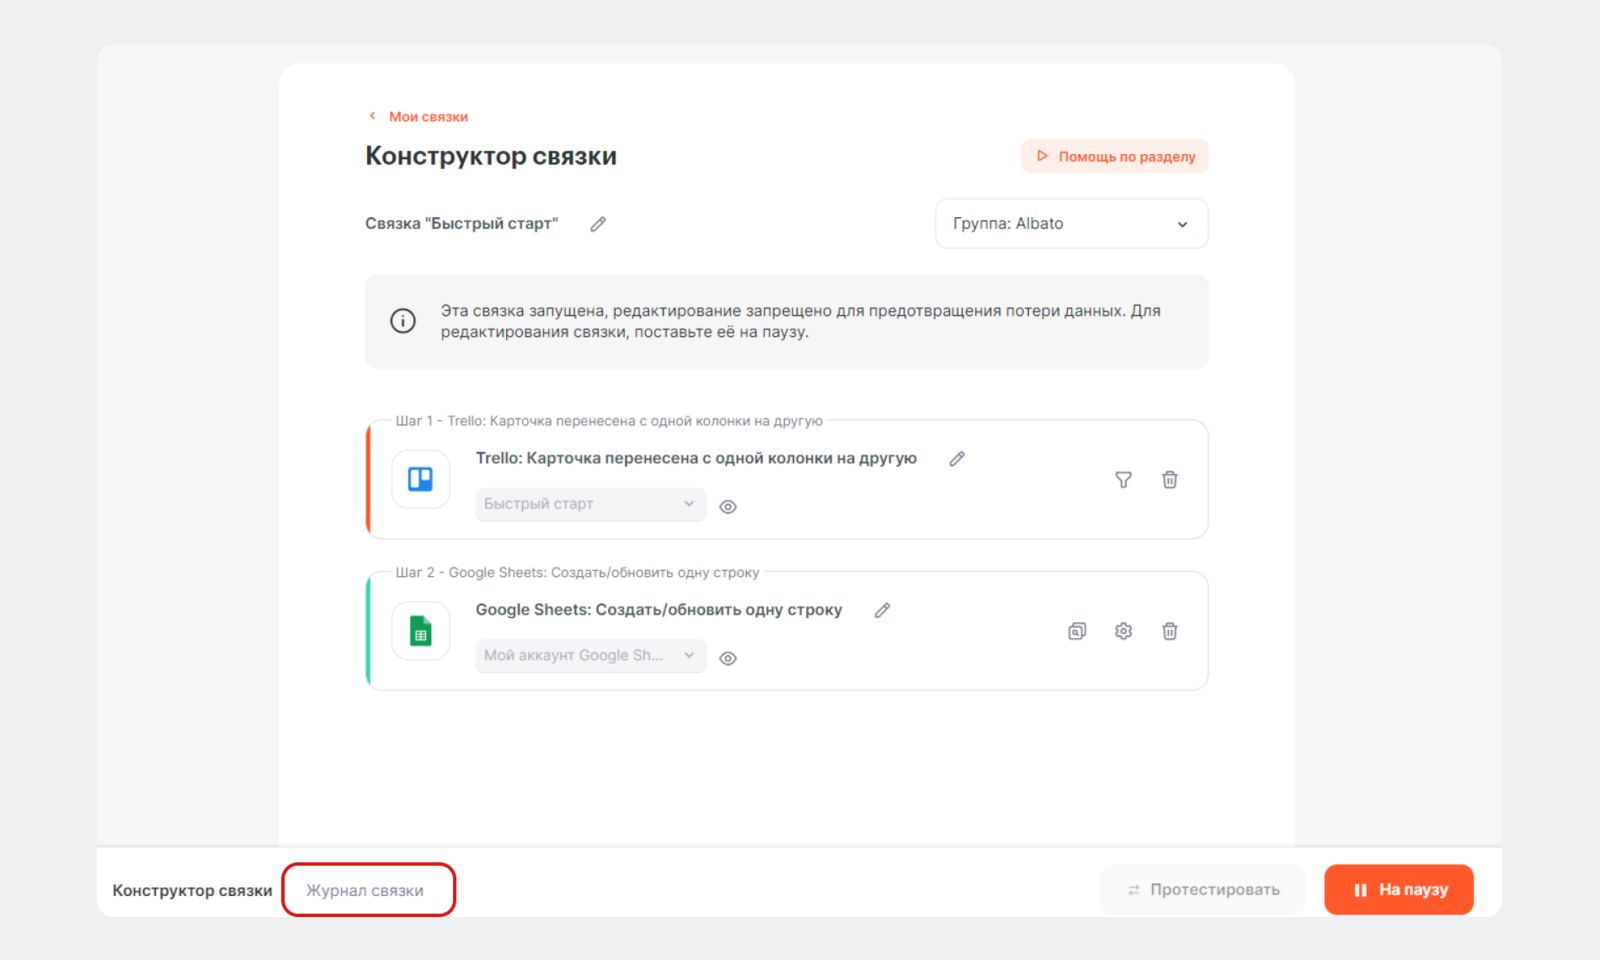This screenshot has height=960, width=1600.
Task: Open "Помощь по разделу" help button
Action: click(x=1115, y=157)
